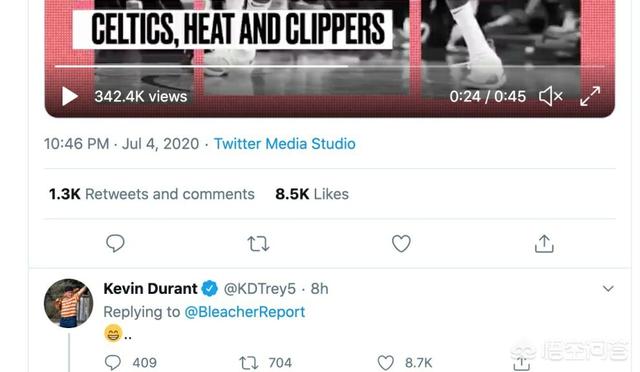Seek on the video progress bar
The image size is (640, 372).
coord(329,66)
